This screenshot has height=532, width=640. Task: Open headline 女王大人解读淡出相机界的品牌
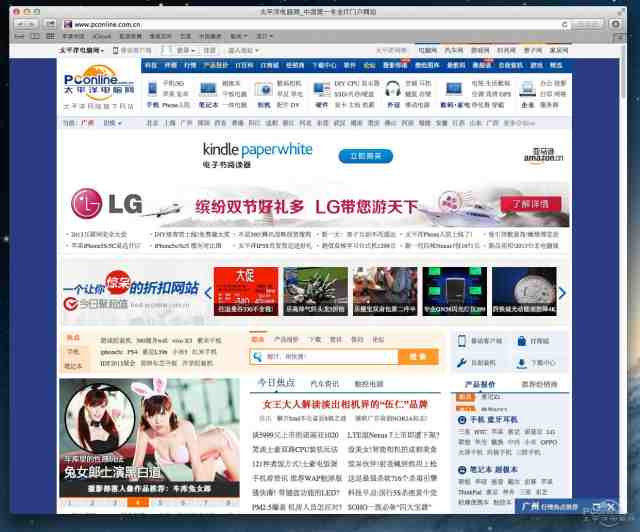(x=345, y=404)
